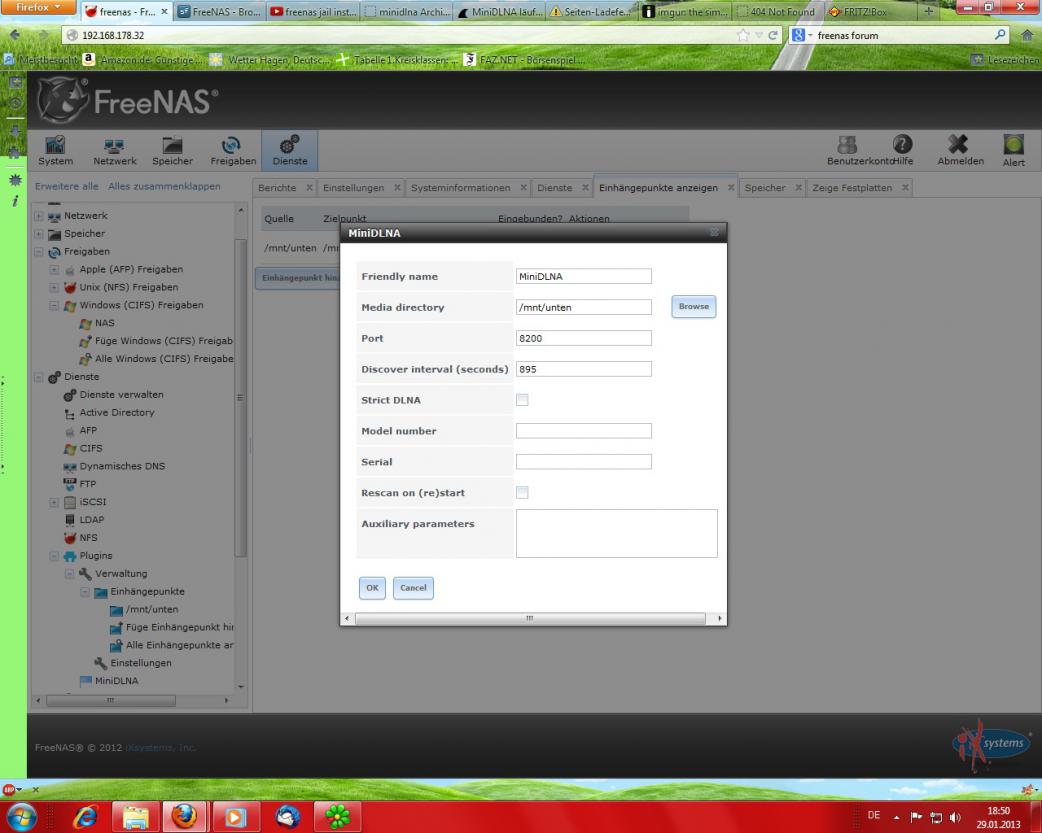Expand the Speicher tree node
Image resolution: width=1042 pixels, height=833 pixels.
pyautogui.click(x=39, y=234)
